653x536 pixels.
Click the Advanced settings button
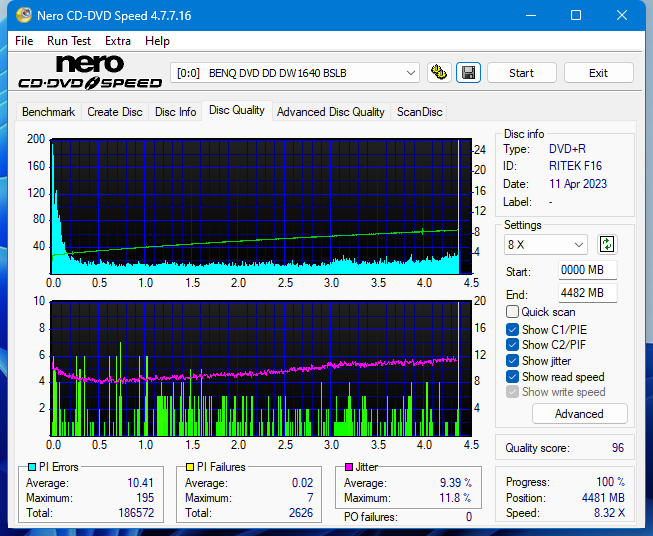point(579,413)
